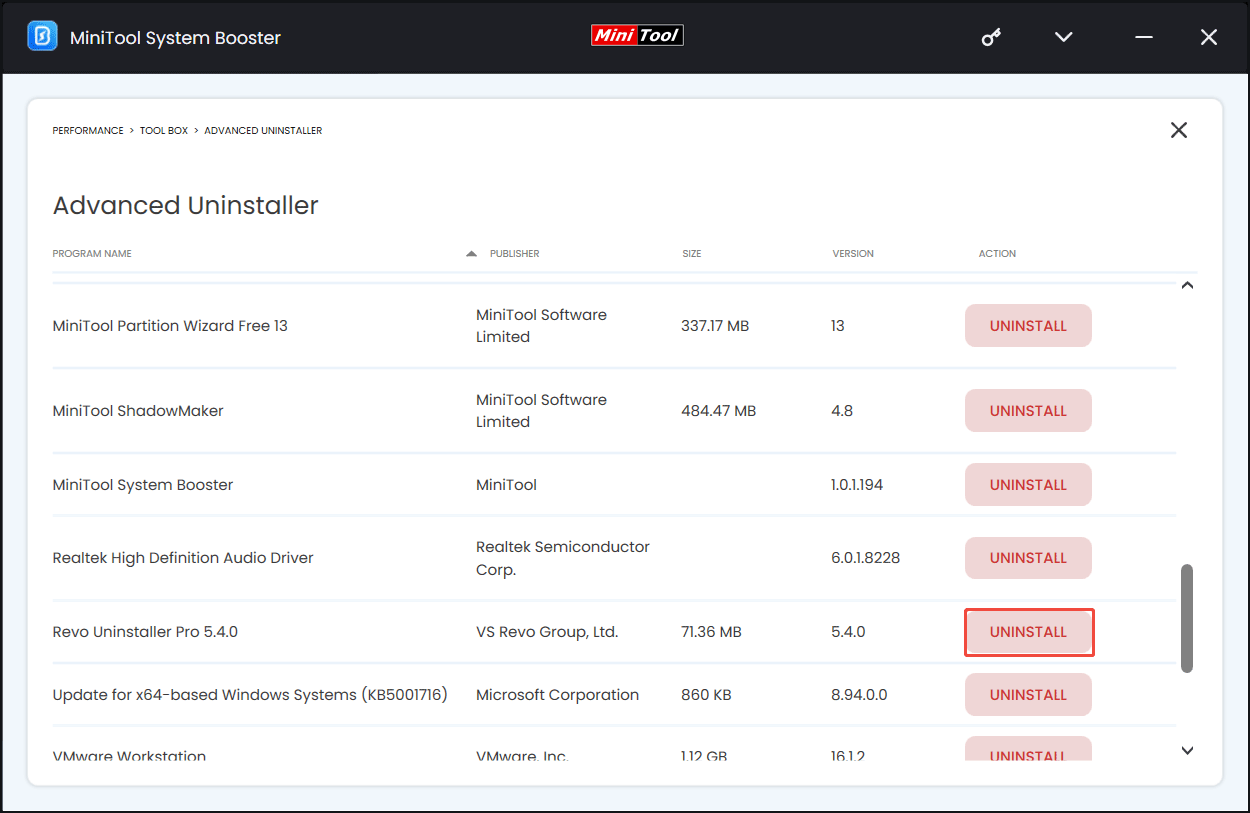
Task: Select the MiniTool Partition Wizard Free 13 row
Action: [170, 326]
